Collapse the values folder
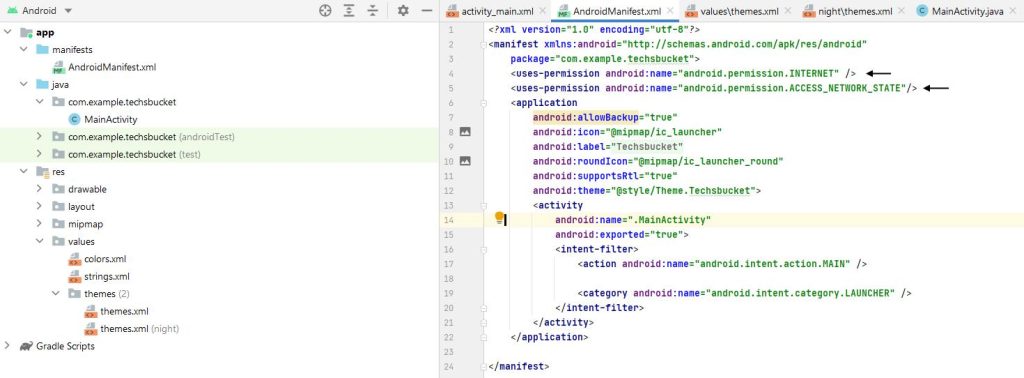Viewport: 1024px width, 378px height. click(39, 241)
